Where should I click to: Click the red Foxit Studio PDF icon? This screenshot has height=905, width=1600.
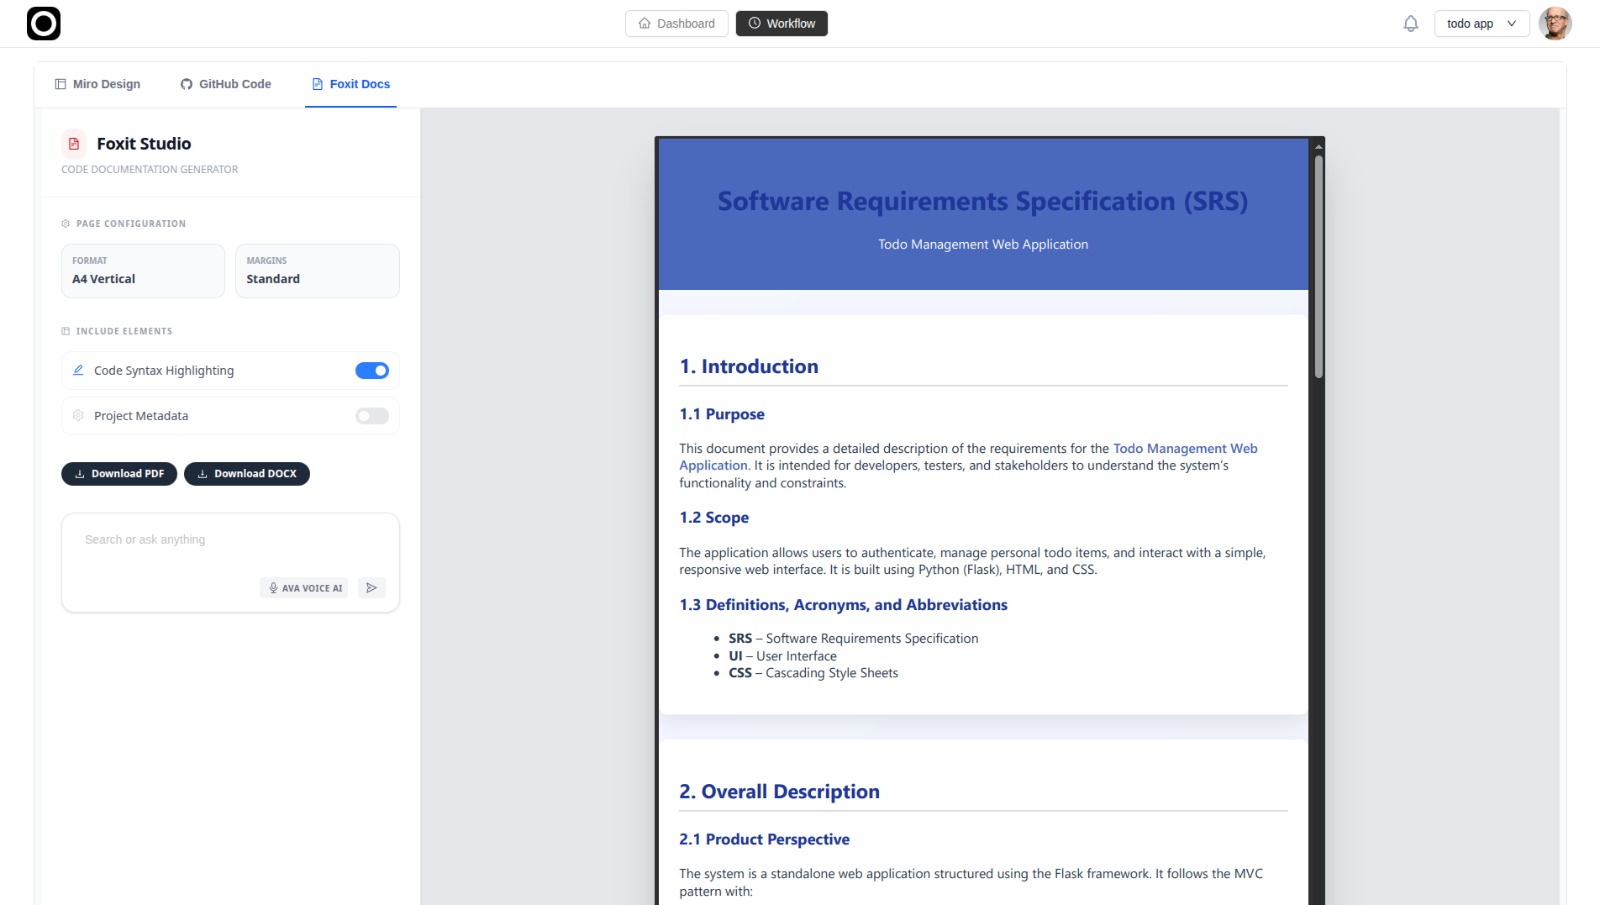click(x=74, y=144)
